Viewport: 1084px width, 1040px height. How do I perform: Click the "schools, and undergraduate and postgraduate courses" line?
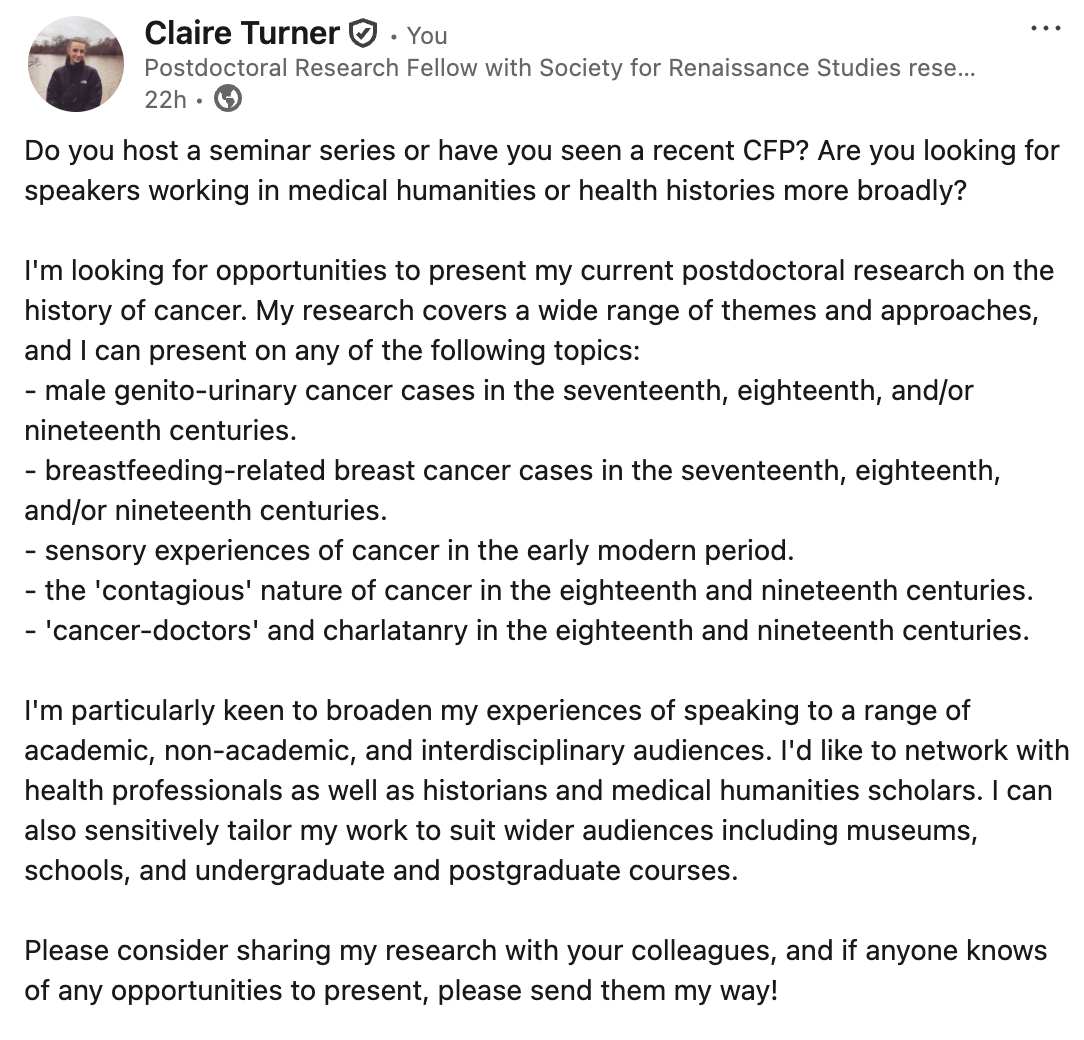coord(381,870)
